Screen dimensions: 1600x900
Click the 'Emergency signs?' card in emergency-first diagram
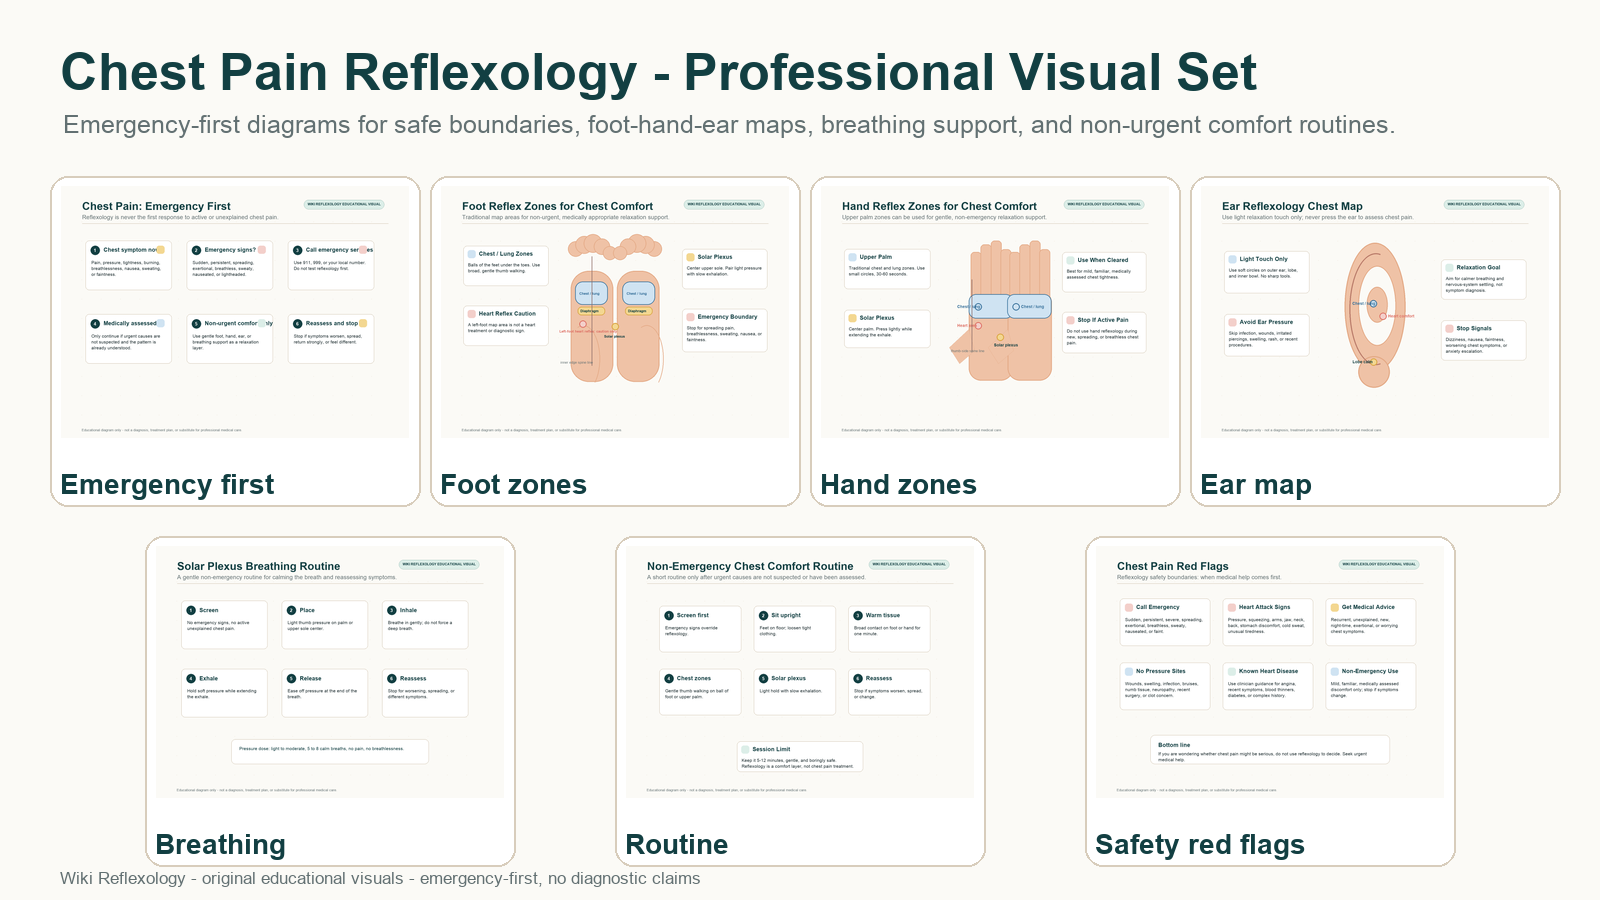click(x=229, y=266)
